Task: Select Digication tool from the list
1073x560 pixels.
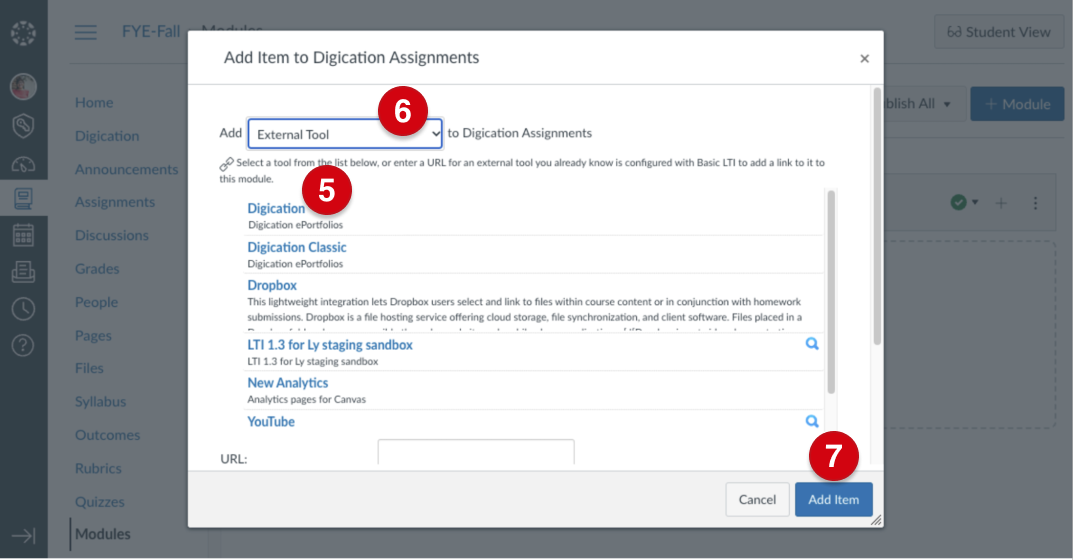Action: 276,208
